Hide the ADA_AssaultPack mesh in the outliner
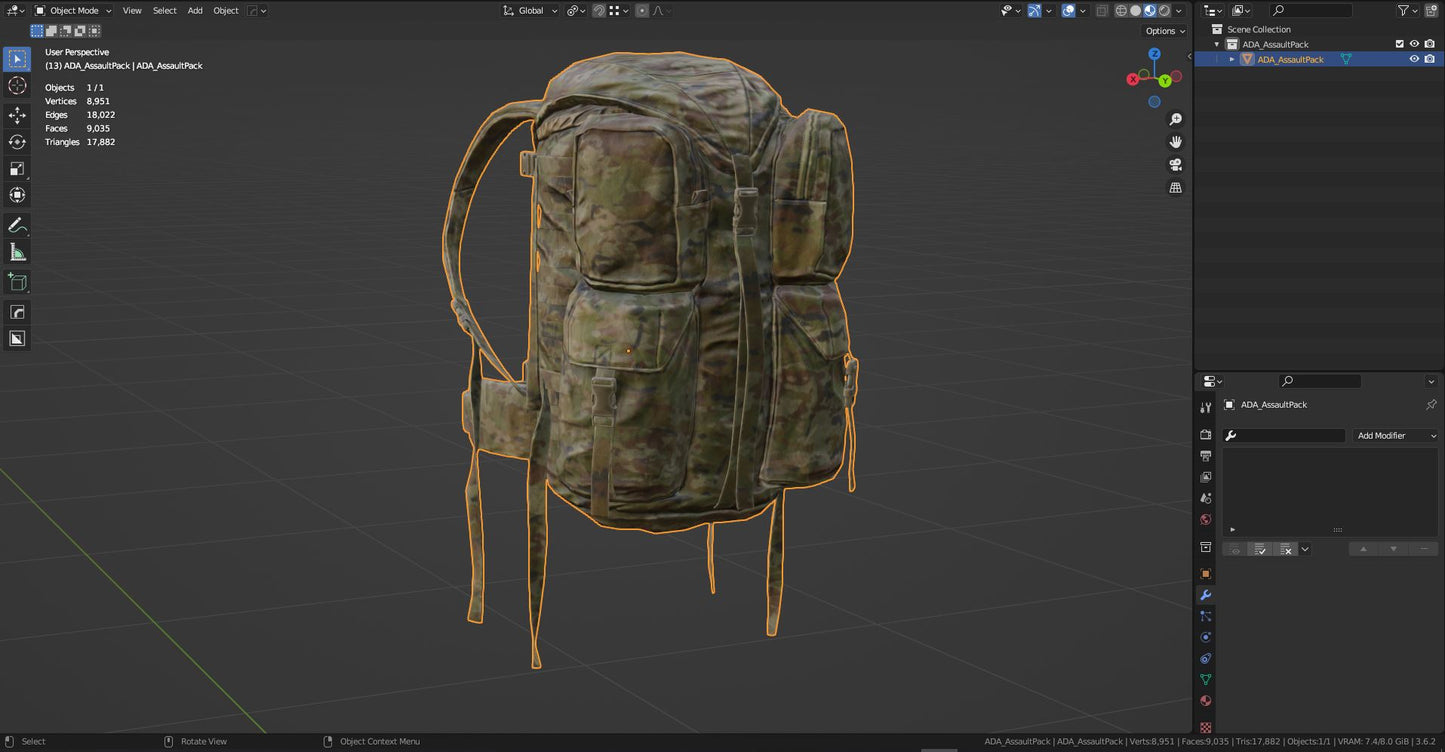Image resolution: width=1445 pixels, height=752 pixels. 1414,59
